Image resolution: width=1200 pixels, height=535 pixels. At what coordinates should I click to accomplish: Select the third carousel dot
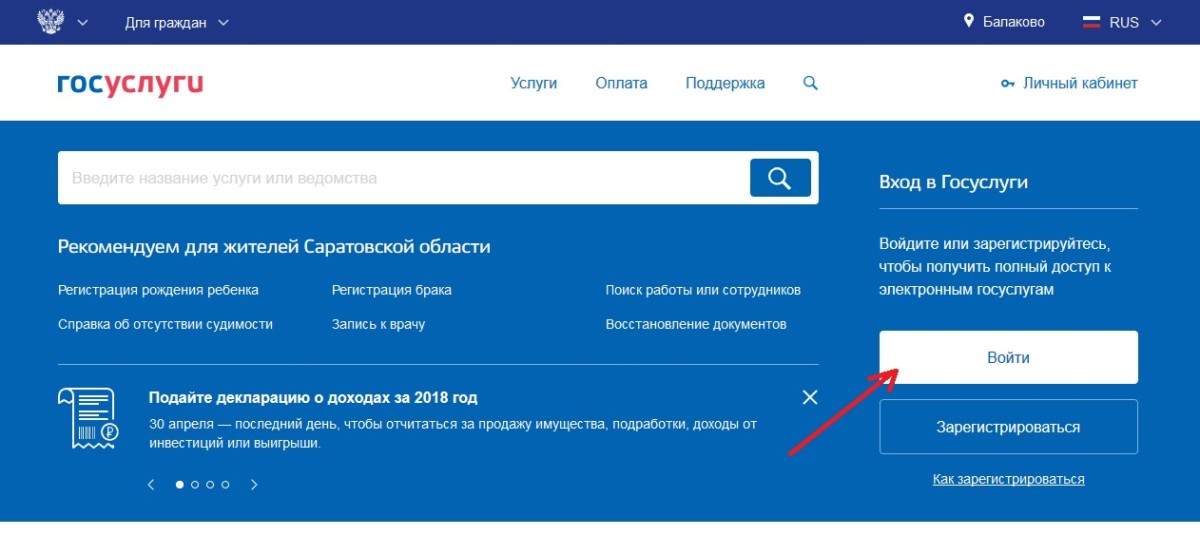(210, 484)
